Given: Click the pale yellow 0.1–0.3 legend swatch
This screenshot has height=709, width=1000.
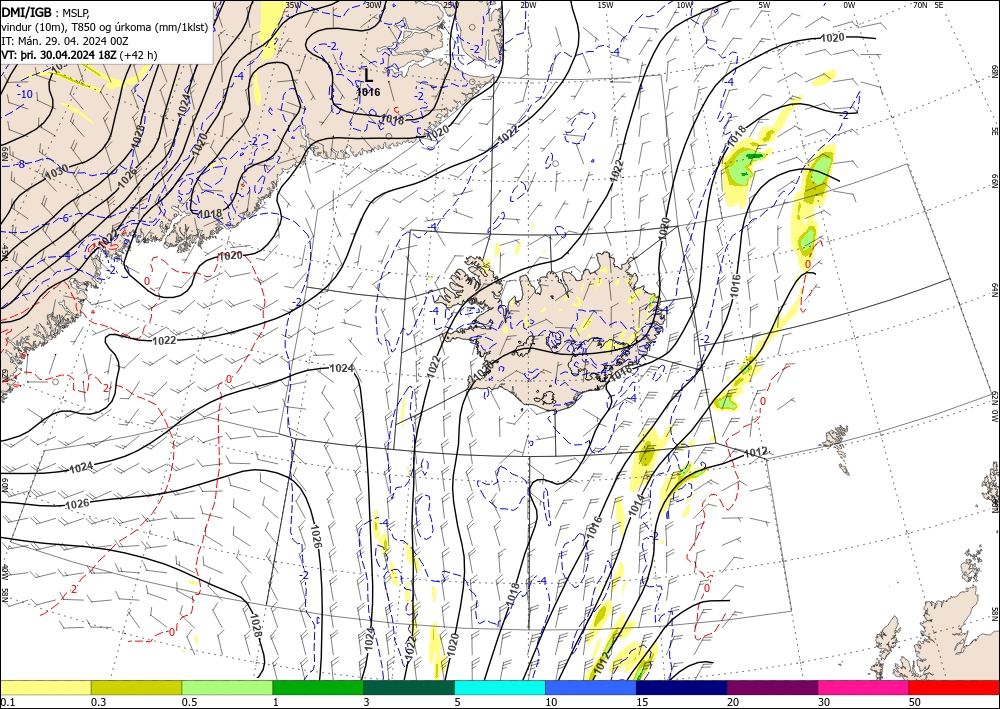Looking at the screenshot, I should point(45,687).
